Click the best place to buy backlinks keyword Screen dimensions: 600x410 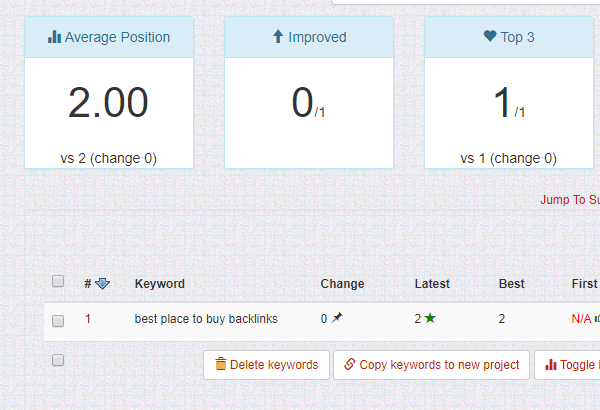(206, 319)
